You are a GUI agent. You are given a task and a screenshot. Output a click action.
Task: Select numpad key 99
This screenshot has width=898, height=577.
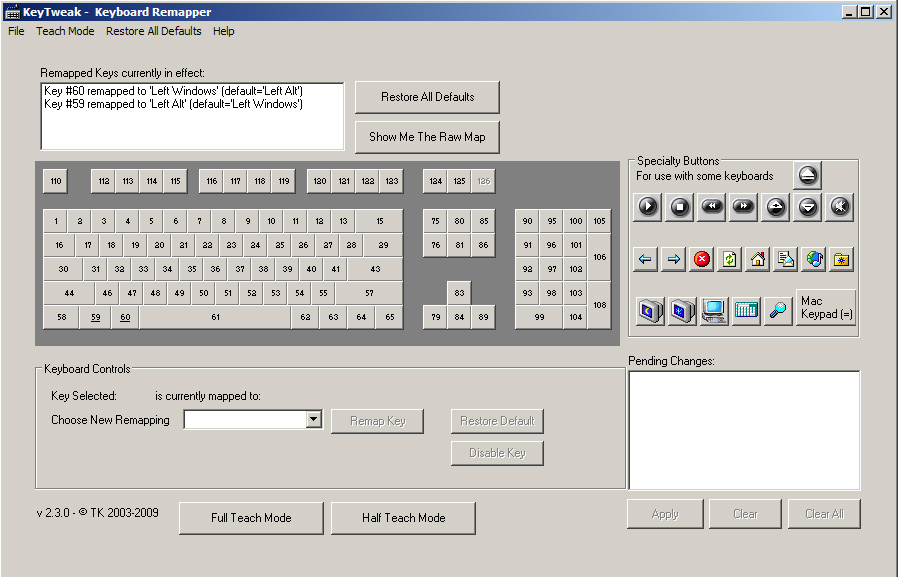(539, 317)
